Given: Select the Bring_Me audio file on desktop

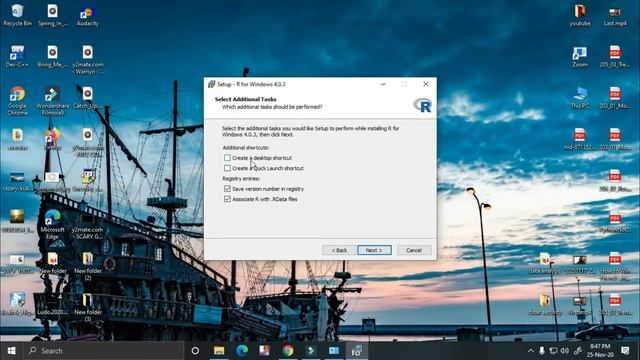Looking at the screenshot, I should pos(52,56).
